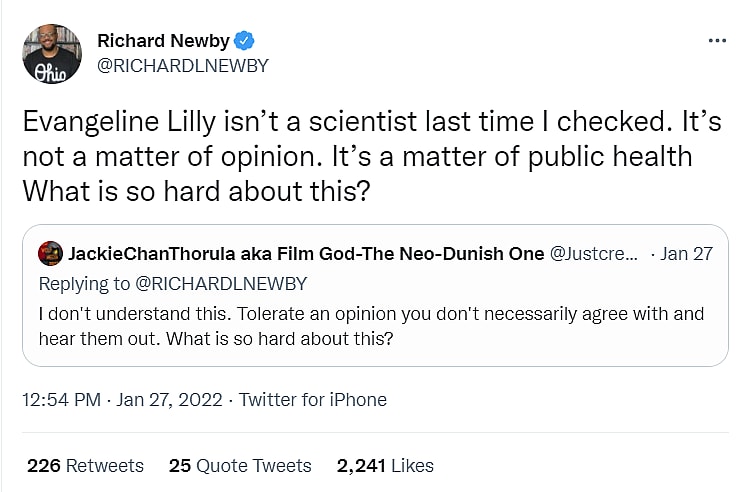View the 2,241 Likes list
The image size is (746, 492).
click(x=385, y=465)
